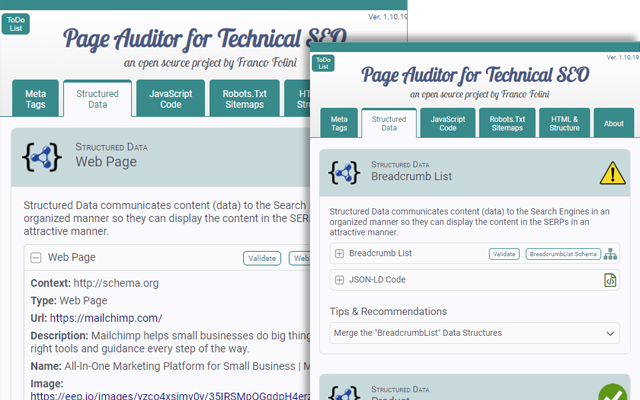Click the front window Page Auditor title
640x400 pixels.
pyautogui.click(x=475, y=75)
